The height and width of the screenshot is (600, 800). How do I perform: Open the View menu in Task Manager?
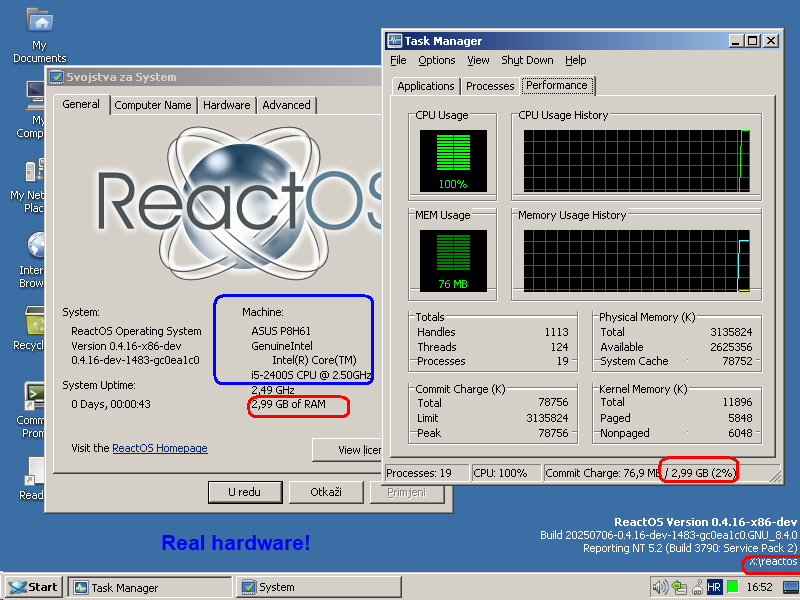point(478,60)
